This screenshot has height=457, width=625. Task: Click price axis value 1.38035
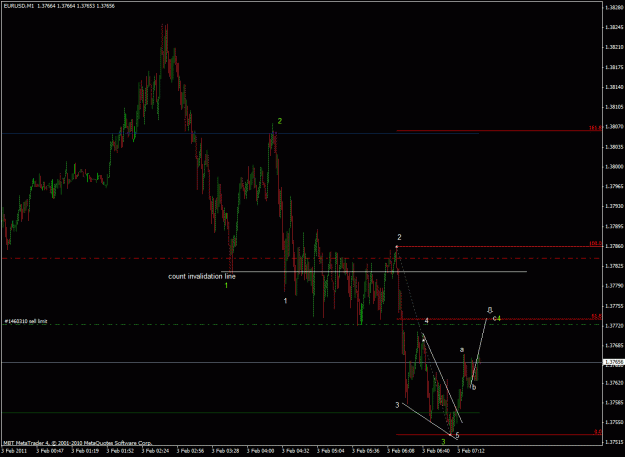[x=612, y=147]
